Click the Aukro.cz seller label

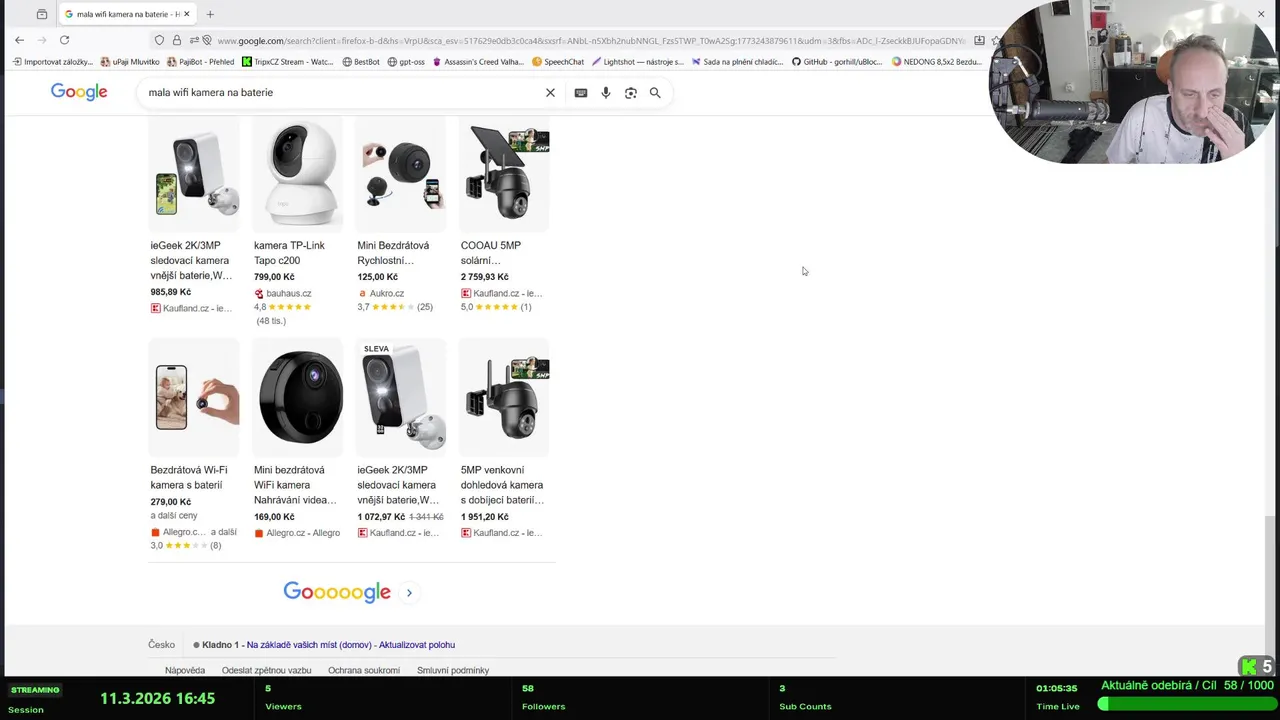click(381, 294)
